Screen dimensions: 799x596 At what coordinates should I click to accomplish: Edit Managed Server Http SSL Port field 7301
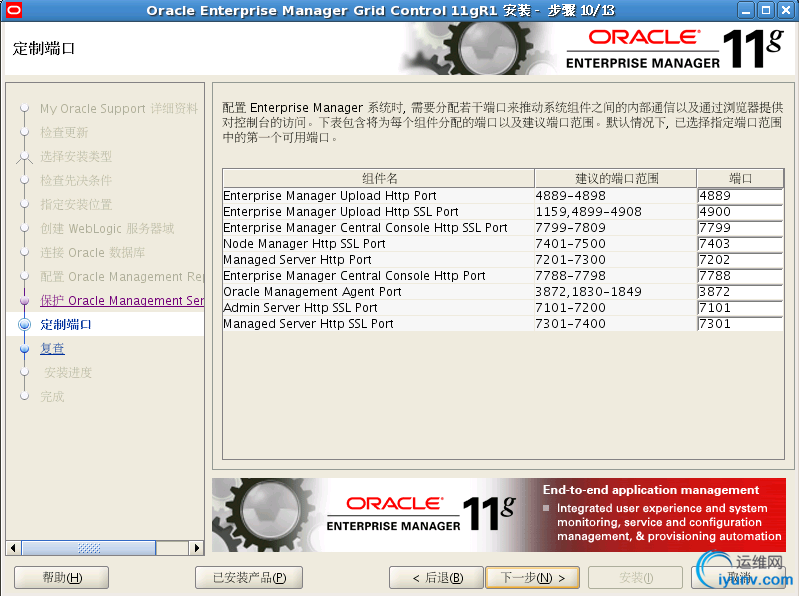pos(740,324)
